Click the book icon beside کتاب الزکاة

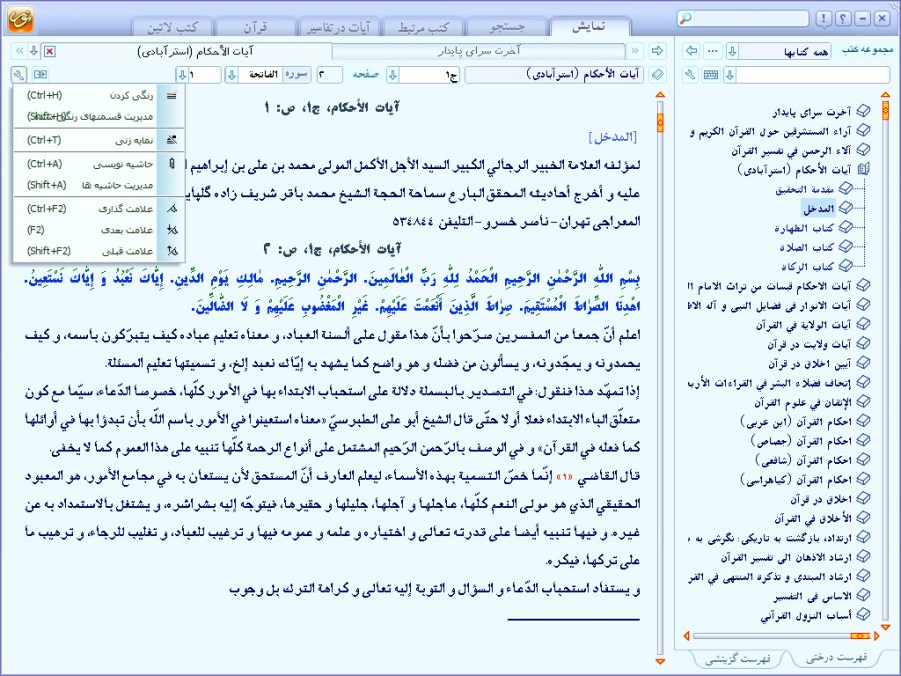pyautogui.click(x=845, y=266)
